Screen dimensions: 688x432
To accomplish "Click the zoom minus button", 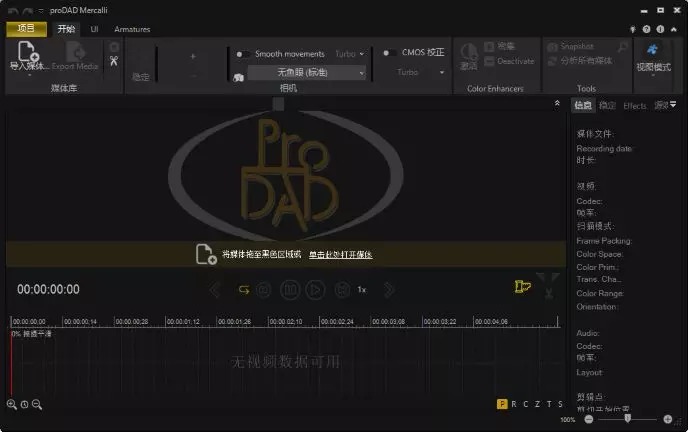I will coord(589,419).
